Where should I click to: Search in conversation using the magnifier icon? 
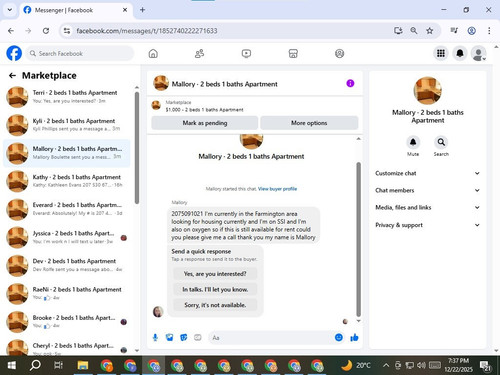441,142
